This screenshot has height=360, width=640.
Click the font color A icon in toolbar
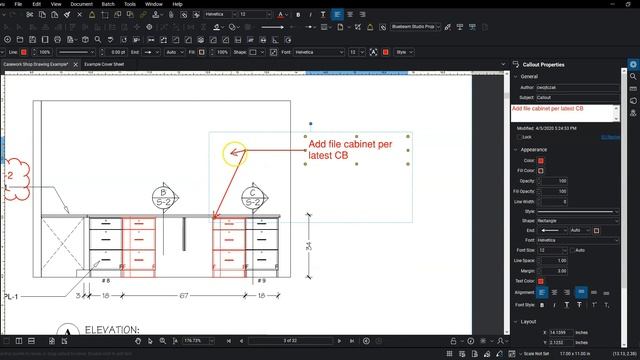280,15
